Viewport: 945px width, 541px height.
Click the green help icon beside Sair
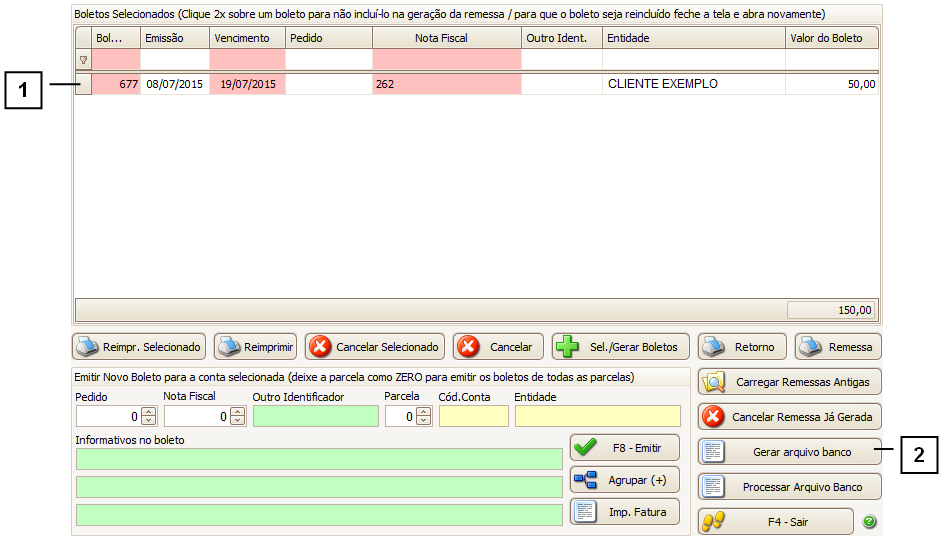coord(869,521)
